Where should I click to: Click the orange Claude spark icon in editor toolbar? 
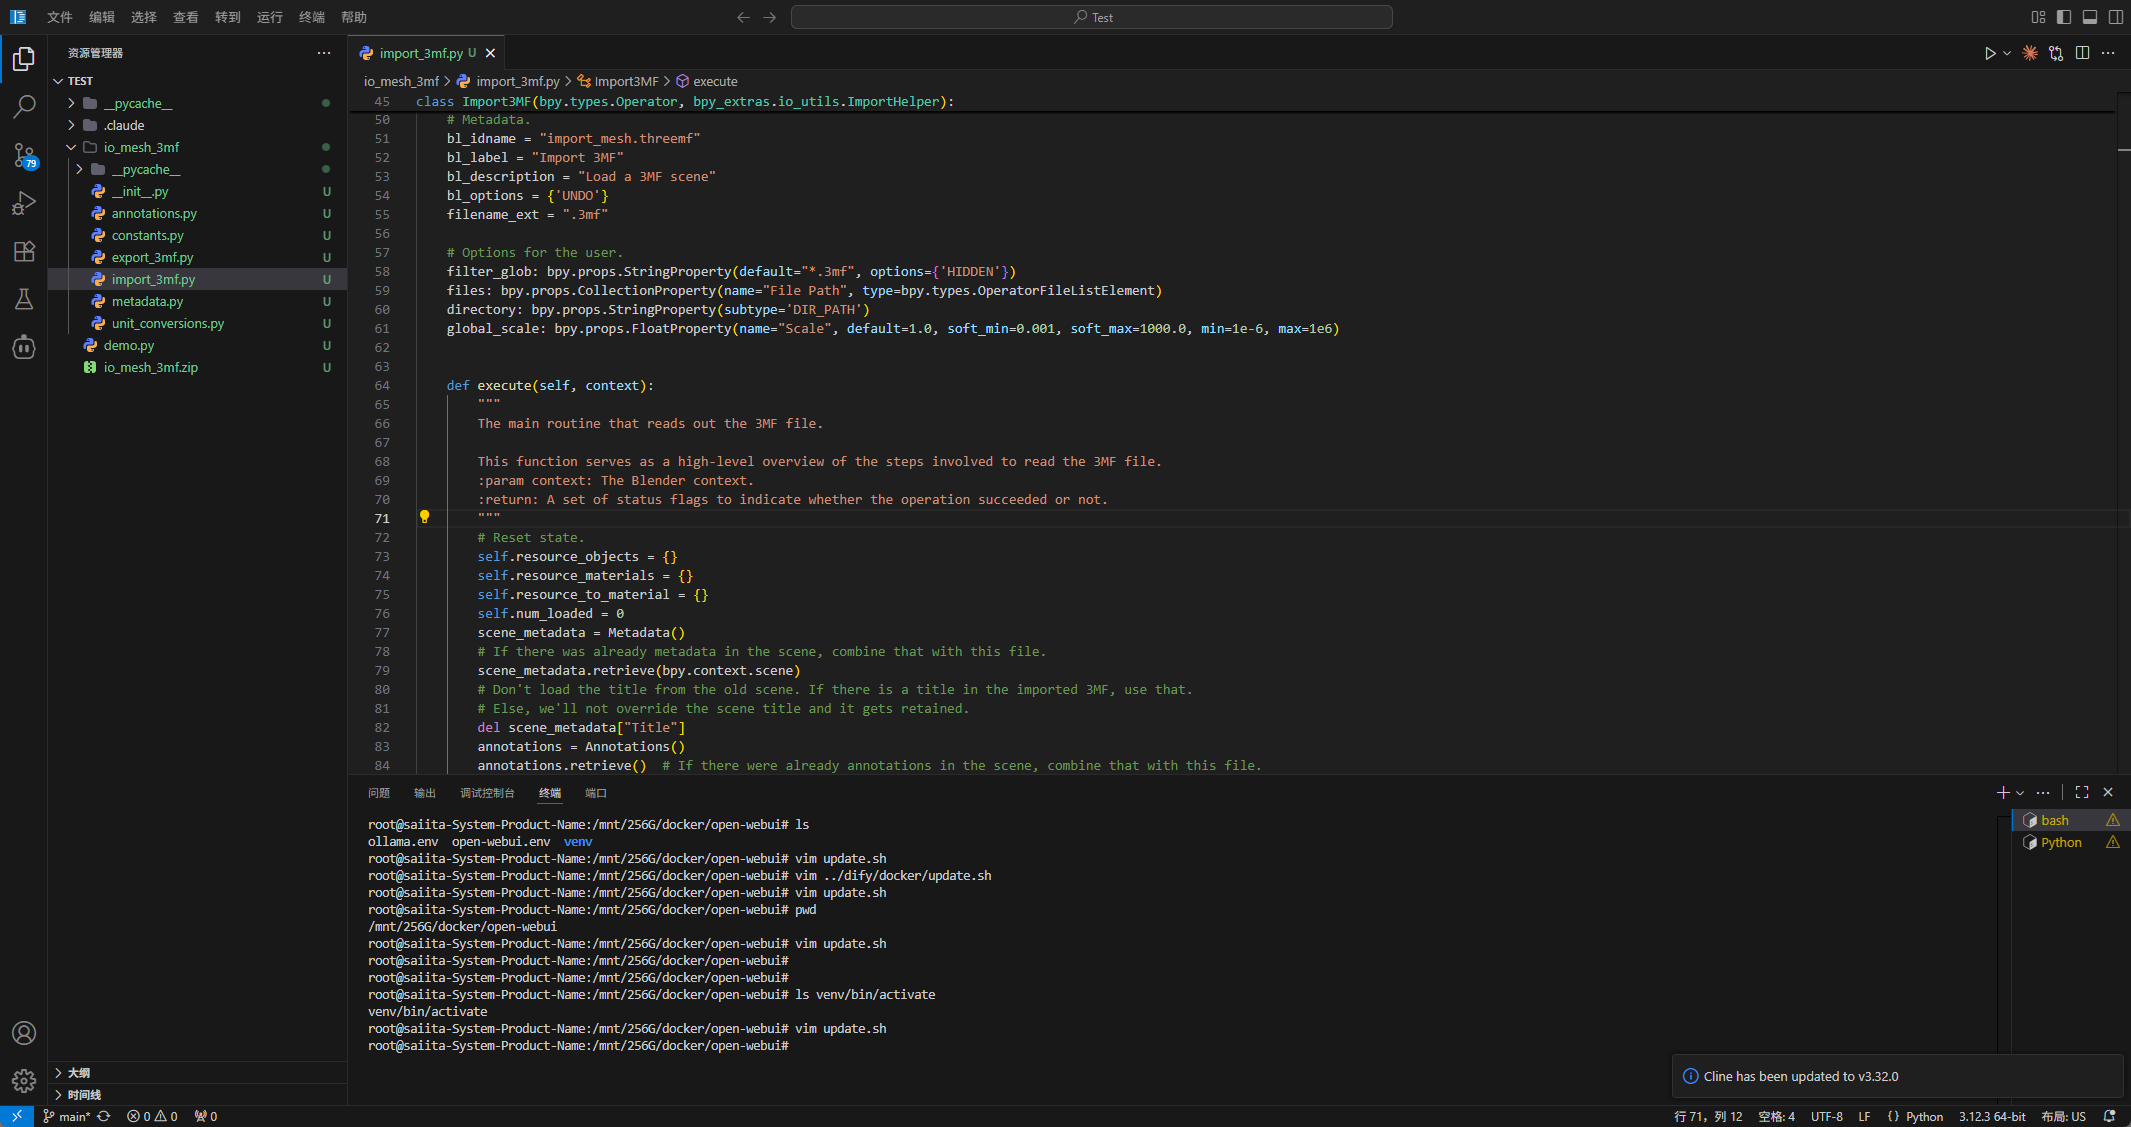tap(2030, 53)
